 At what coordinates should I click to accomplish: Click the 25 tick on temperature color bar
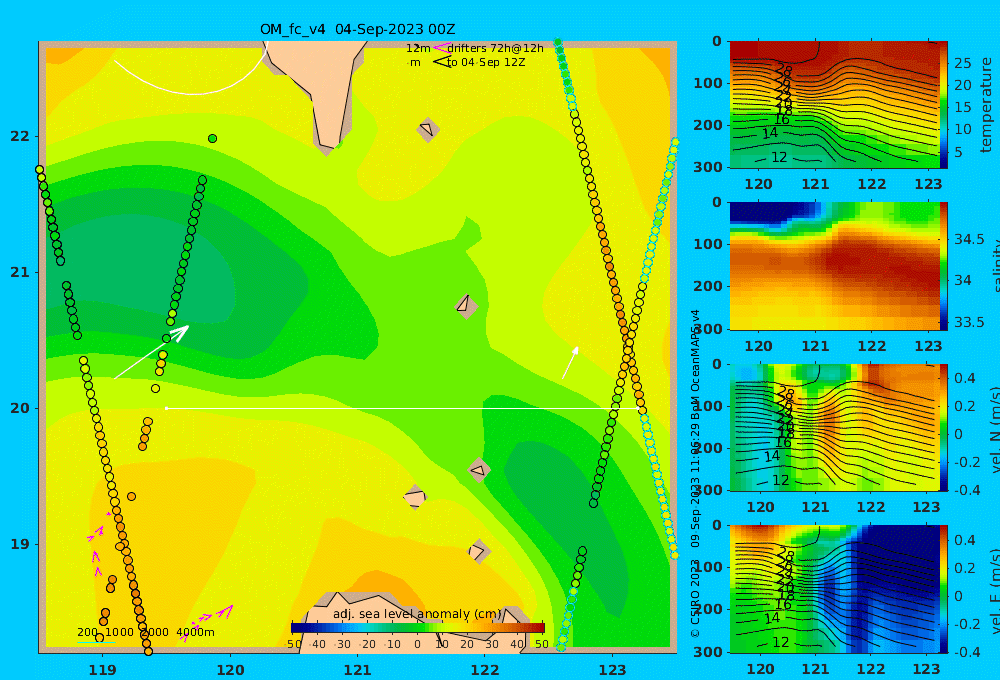tap(962, 63)
